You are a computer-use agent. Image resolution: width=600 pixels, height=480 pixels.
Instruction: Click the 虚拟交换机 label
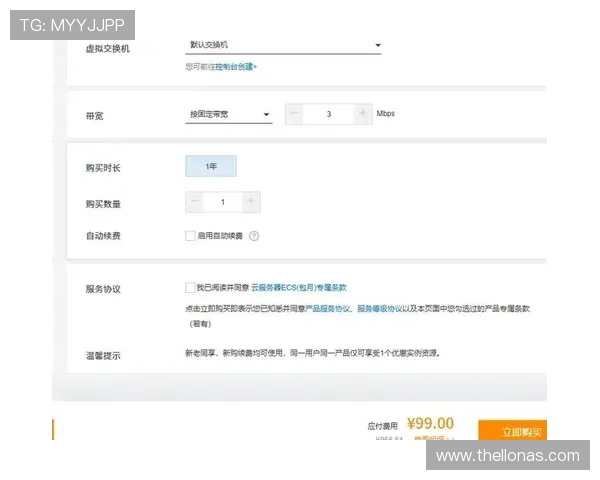[x=108, y=49]
